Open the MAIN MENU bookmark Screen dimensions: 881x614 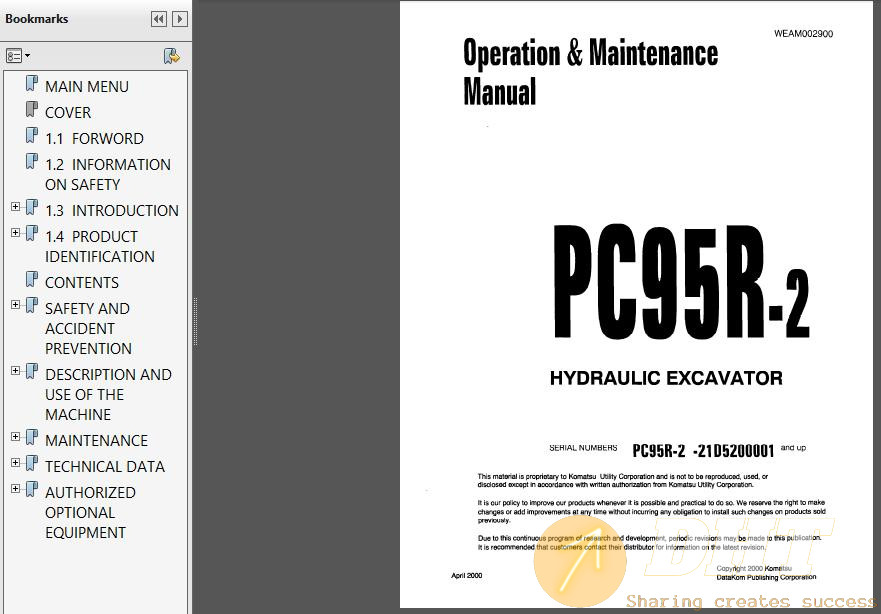[87, 87]
